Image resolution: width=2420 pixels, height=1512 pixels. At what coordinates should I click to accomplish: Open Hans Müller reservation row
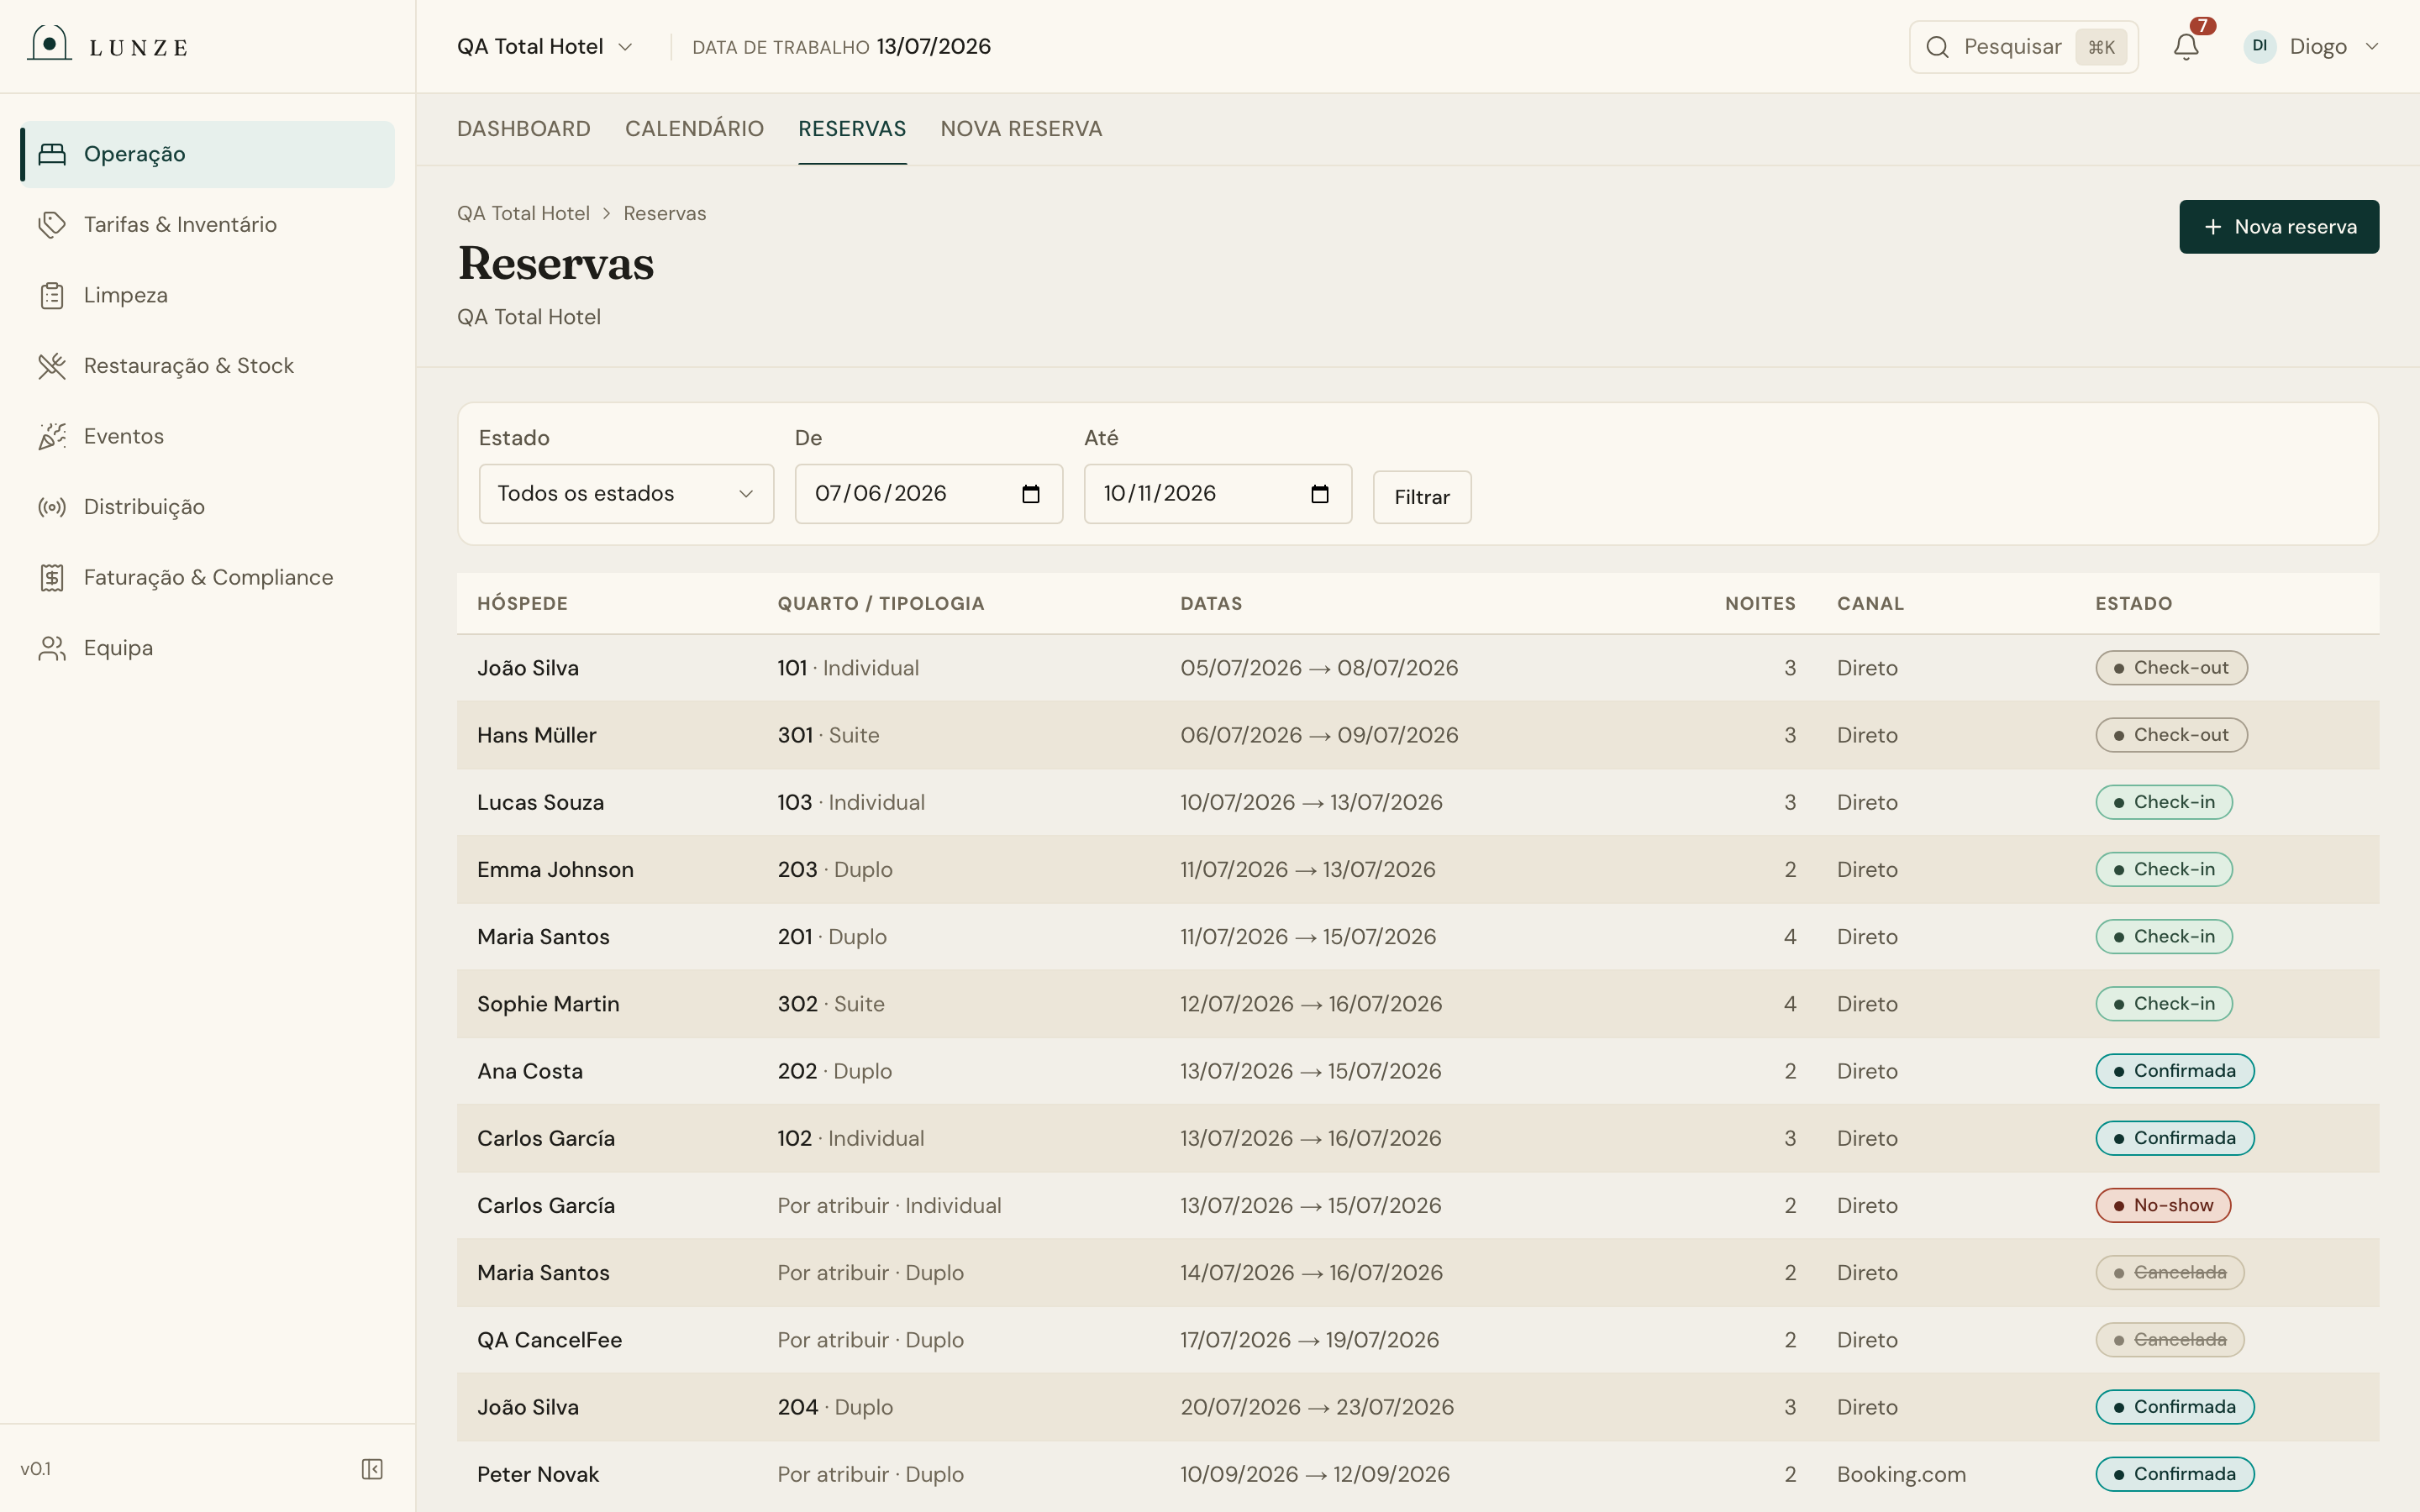click(1417, 735)
